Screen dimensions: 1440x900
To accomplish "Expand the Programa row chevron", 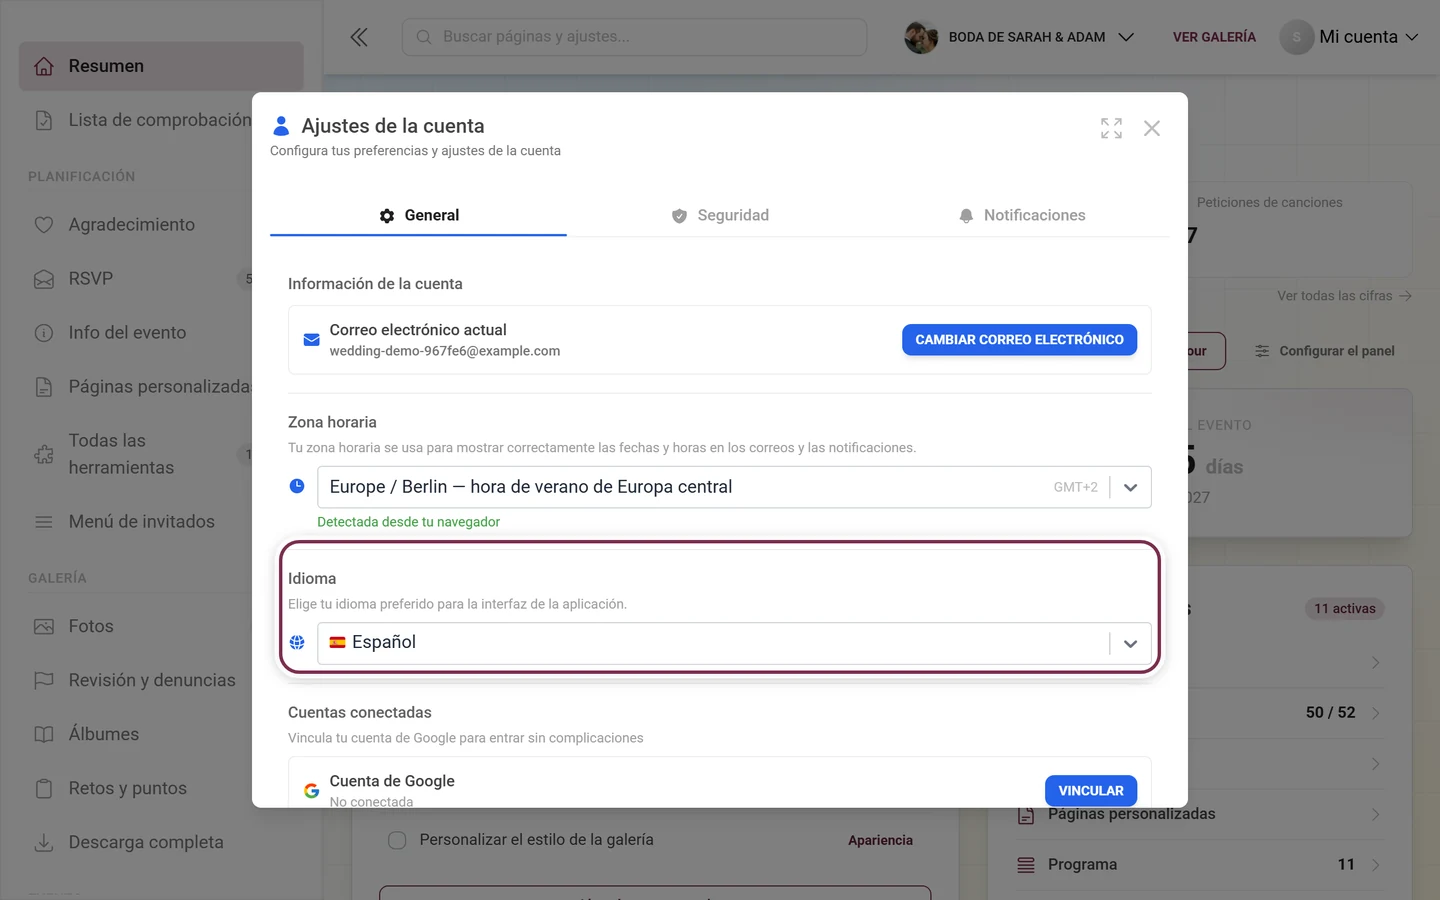I will tap(1376, 865).
